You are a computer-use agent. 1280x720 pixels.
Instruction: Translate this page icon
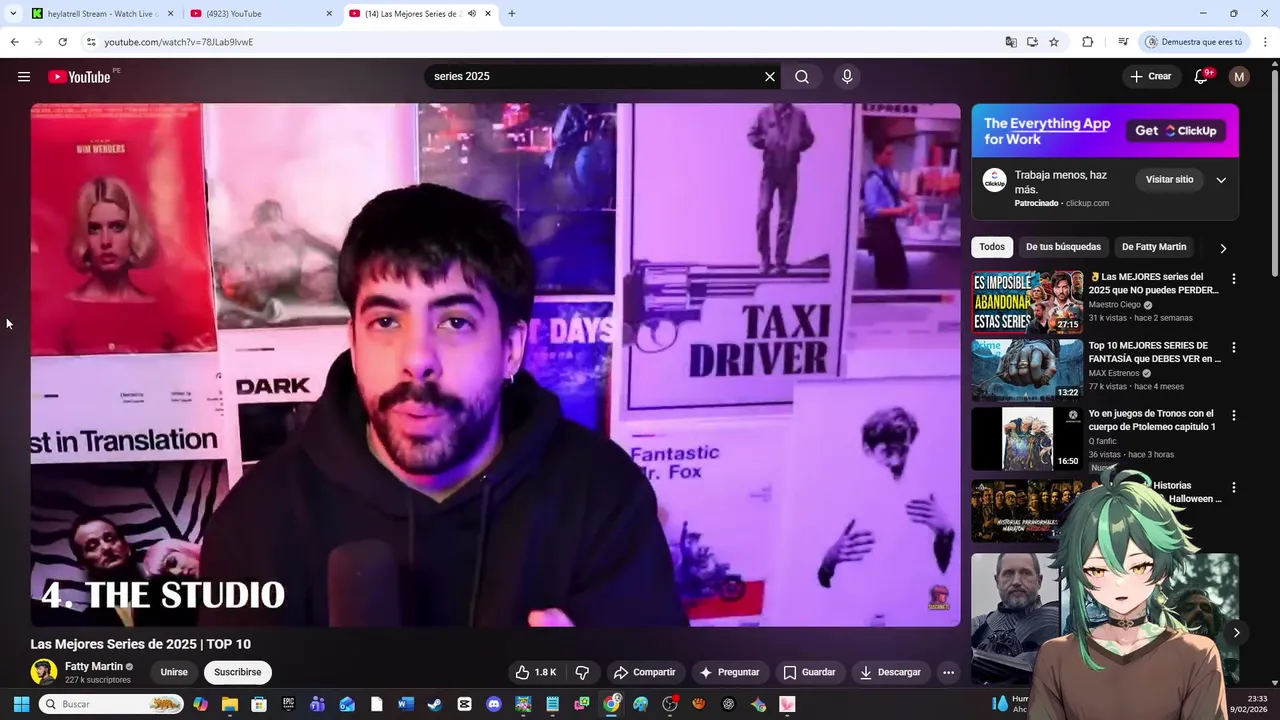click(x=1011, y=42)
